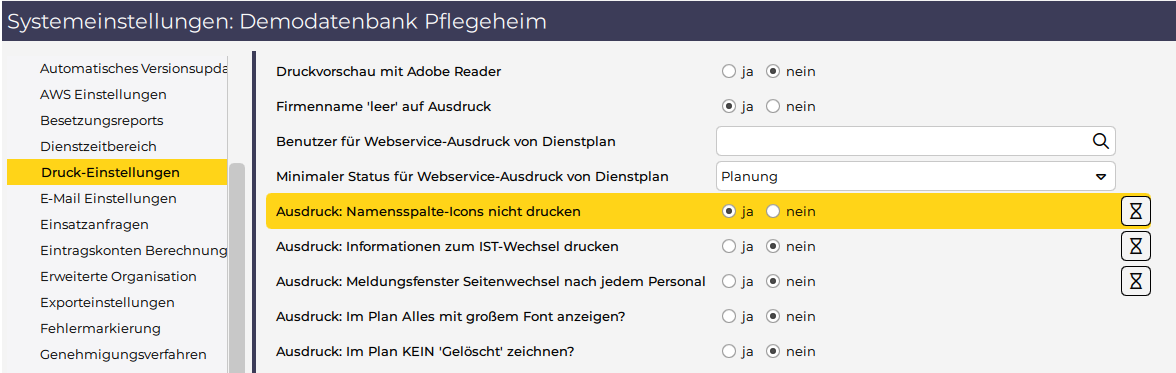
Task: Select E-Mail Einstellungen sidebar entry
Action: coord(109,199)
